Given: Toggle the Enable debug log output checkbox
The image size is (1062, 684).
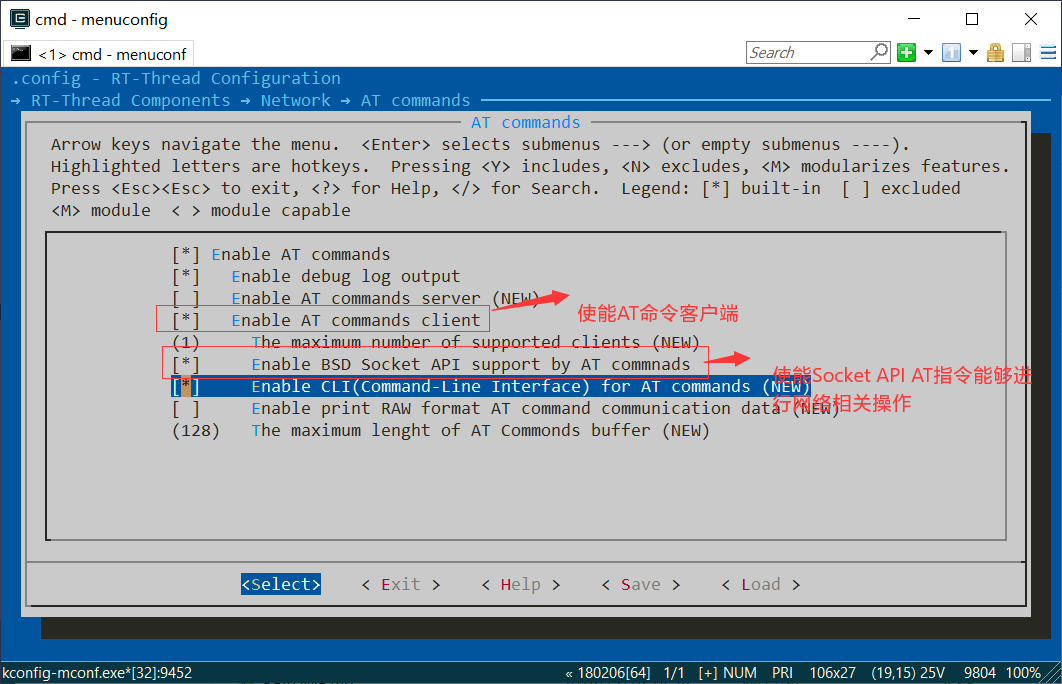Looking at the screenshot, I should coord(186,276).
